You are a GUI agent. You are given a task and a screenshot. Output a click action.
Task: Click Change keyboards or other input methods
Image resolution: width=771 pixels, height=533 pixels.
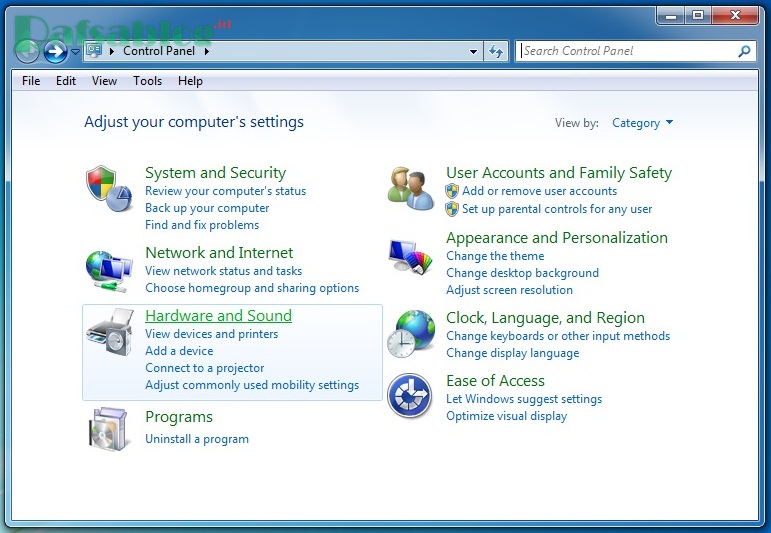coord(558,336)
